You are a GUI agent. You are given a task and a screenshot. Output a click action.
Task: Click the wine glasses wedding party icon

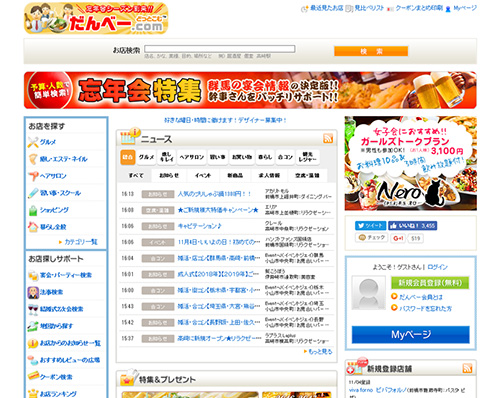pyautogui.click(x=33, y=309)
